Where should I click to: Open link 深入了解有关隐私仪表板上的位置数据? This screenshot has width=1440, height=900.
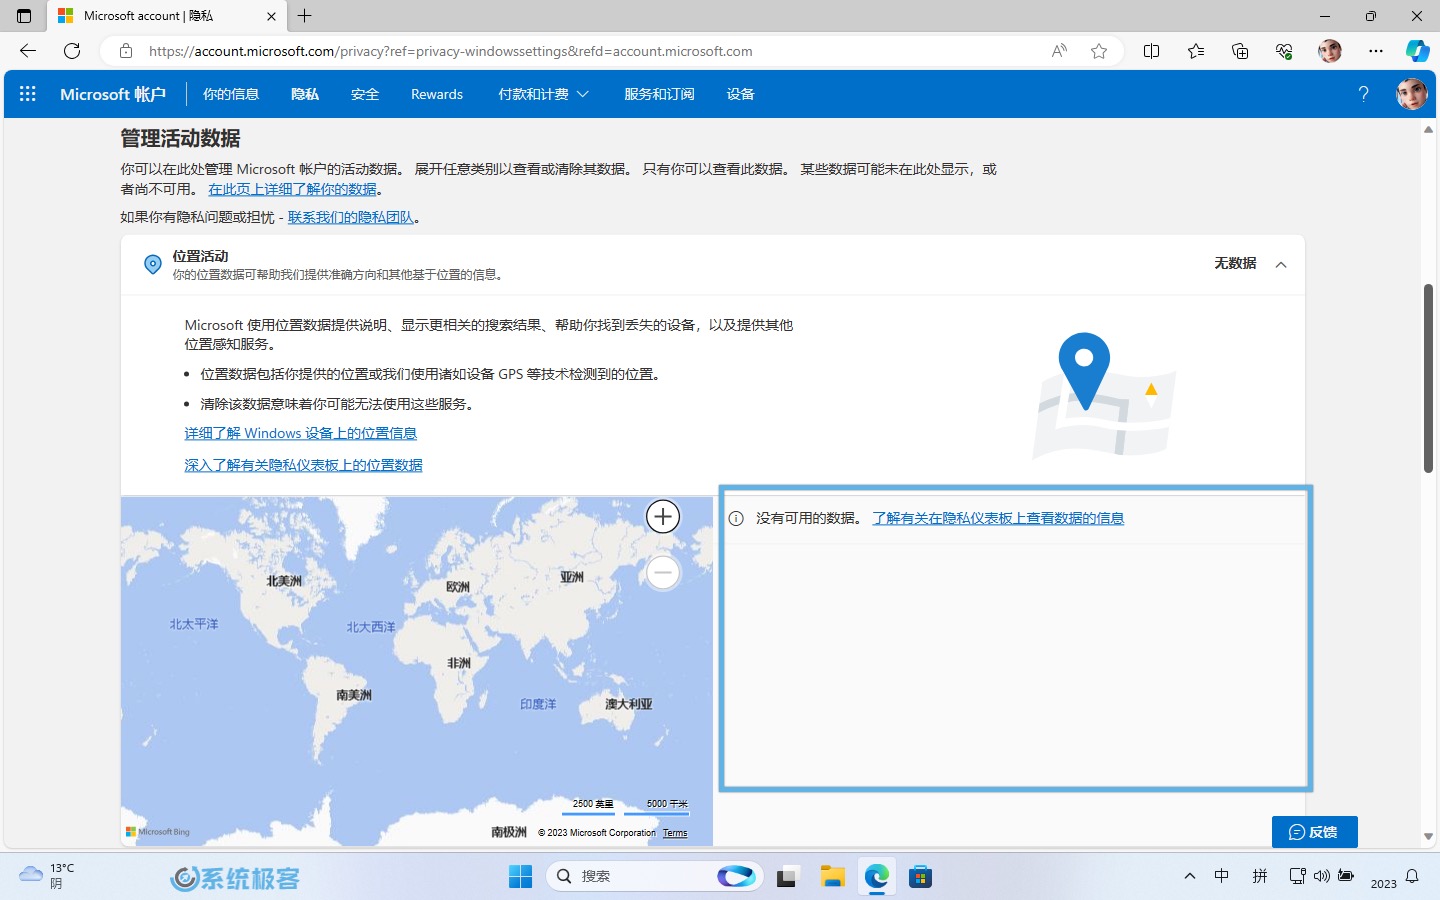point(304,465)
